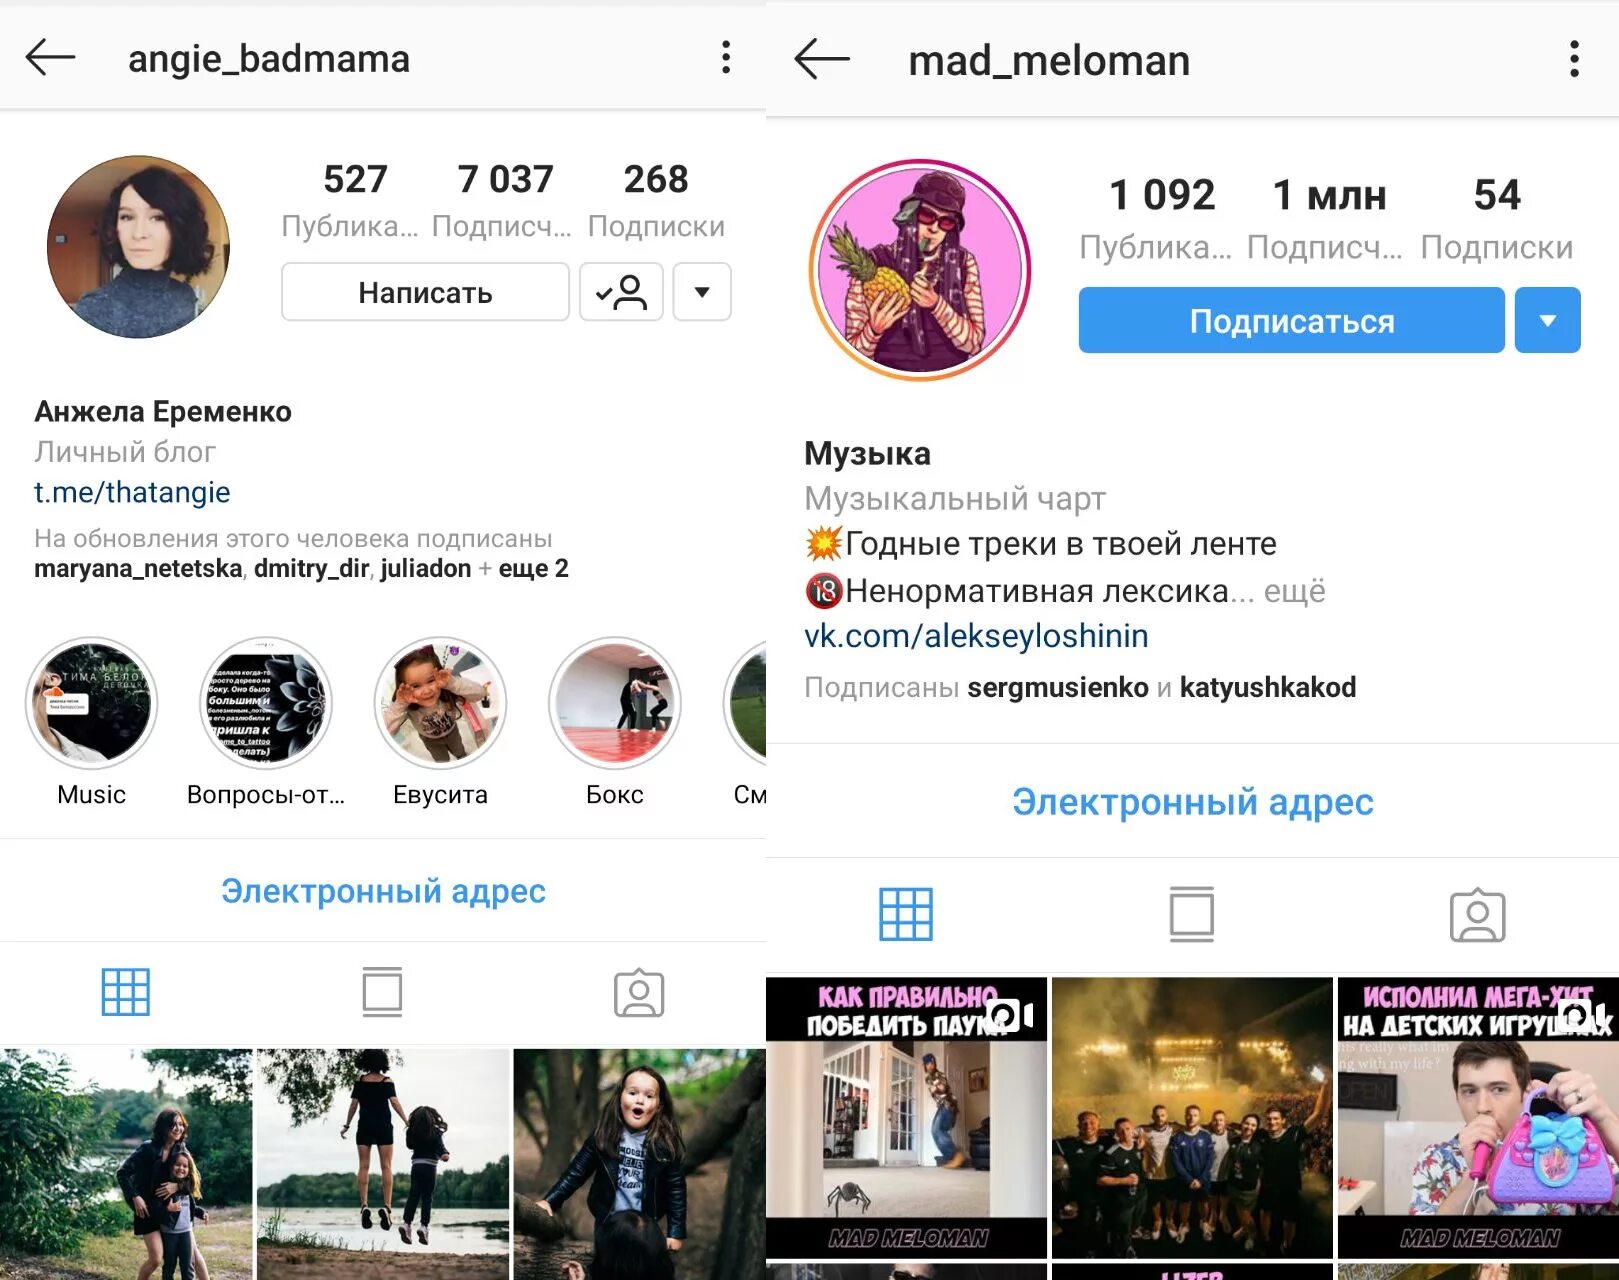Open vk.com/alekseyloshinin link
Image resolution: width=1619 pixels, height=1280 pixels.
pos(976,636)
